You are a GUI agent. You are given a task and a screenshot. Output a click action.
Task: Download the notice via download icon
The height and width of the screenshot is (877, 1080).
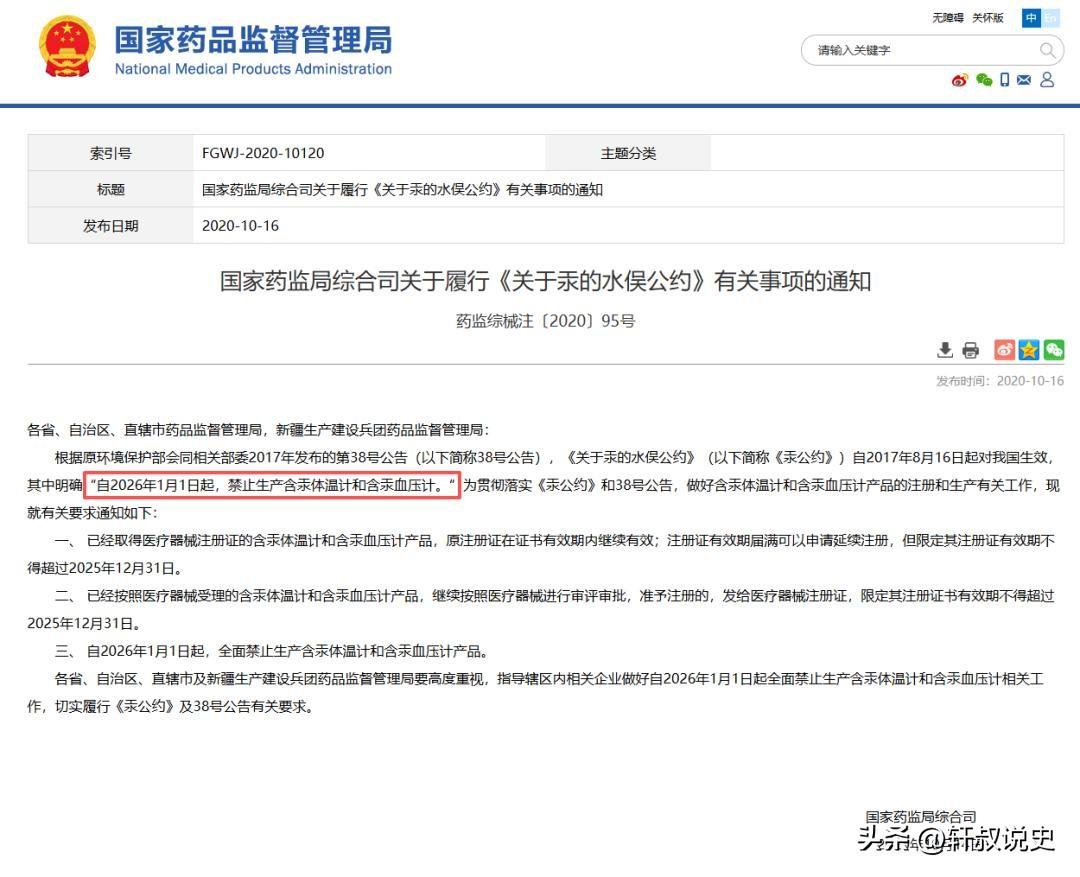pyautogui.click(x=945, y=350)
